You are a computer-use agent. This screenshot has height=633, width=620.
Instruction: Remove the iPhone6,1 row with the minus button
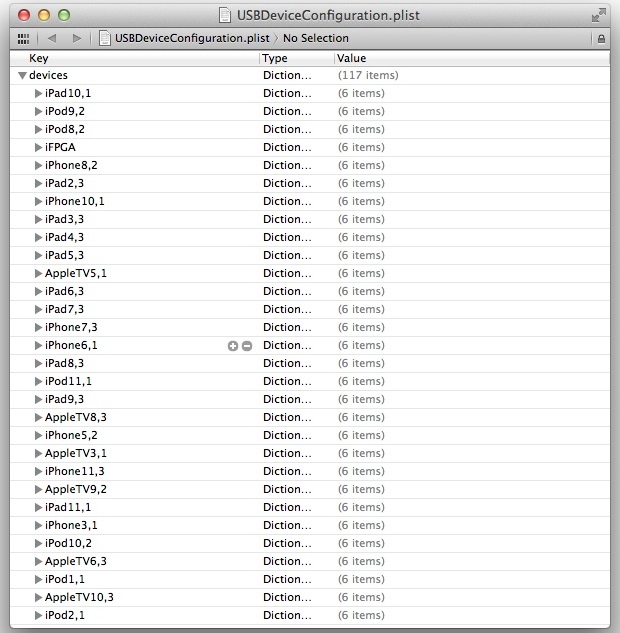click(x=247, y=346)
